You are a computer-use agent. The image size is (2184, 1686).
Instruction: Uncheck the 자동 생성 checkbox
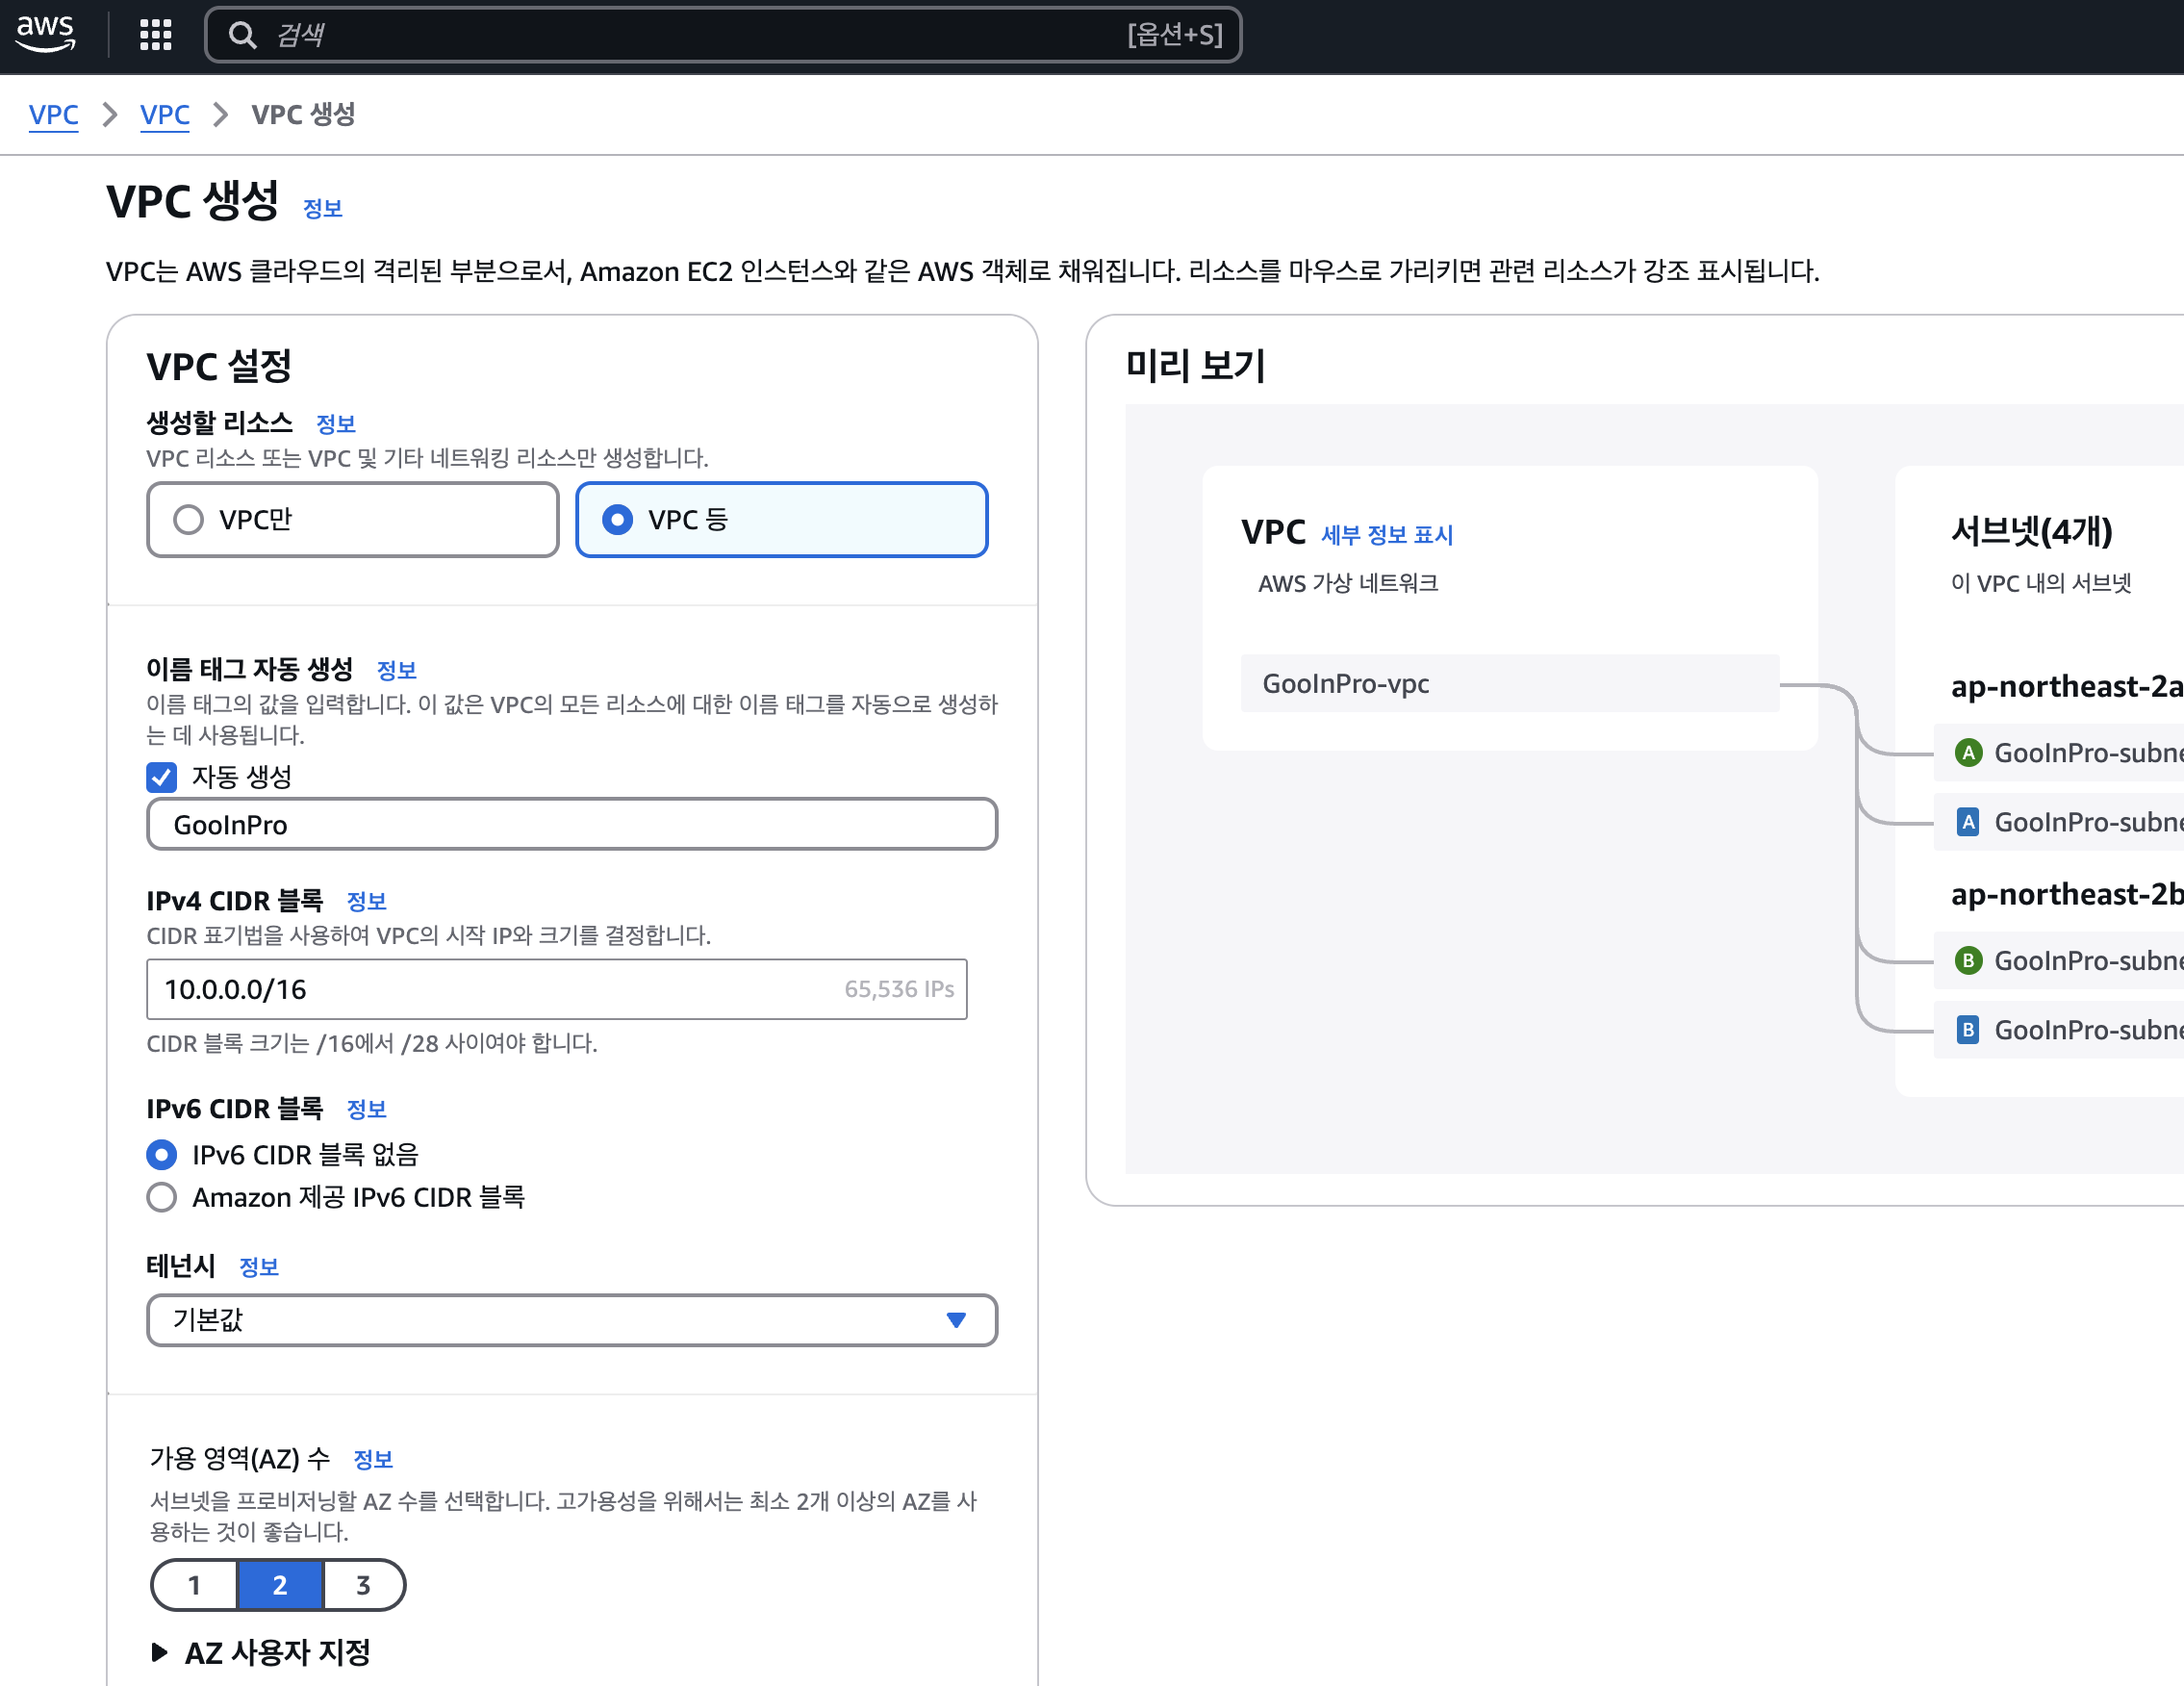(x=161, y=777)
